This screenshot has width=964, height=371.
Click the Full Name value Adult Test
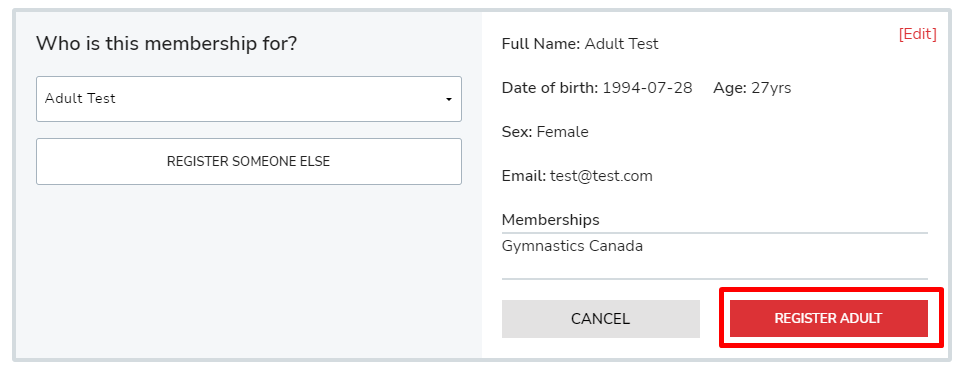pyautogui.click(x=622, y=44)
